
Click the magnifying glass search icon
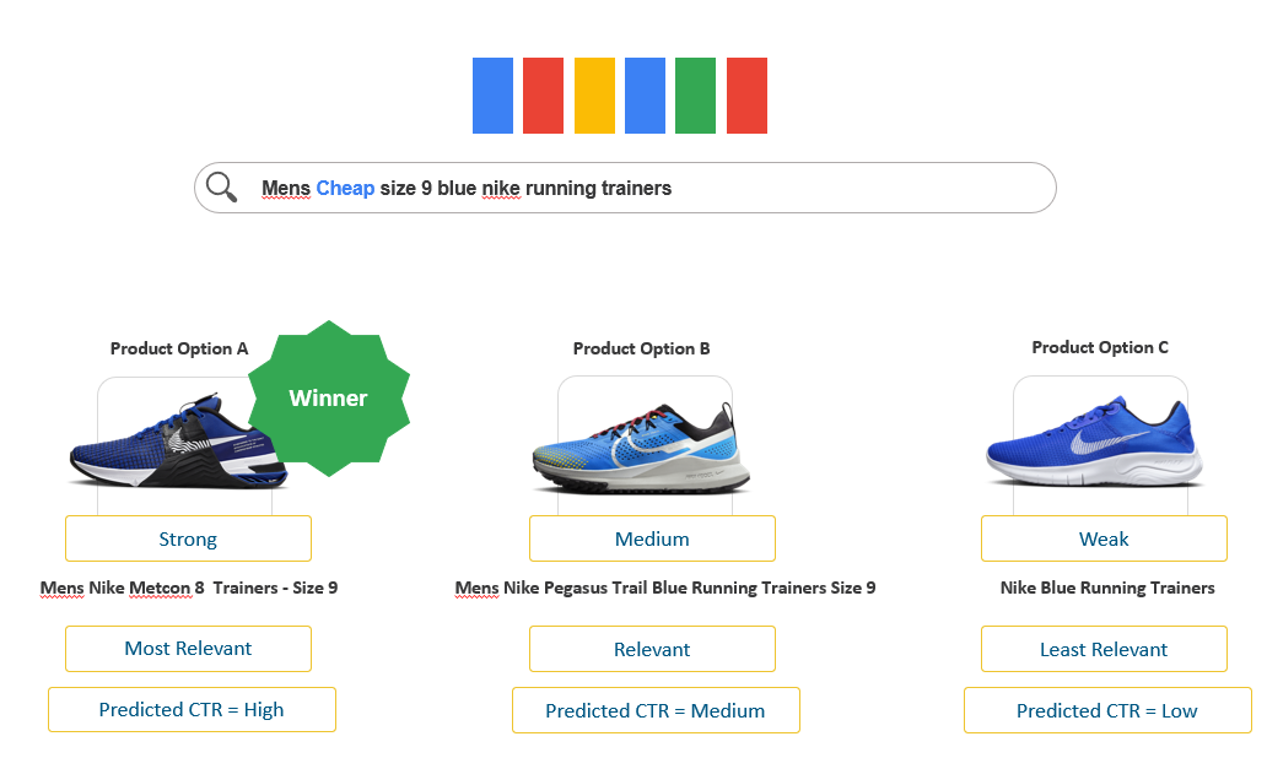[x=221, y=187]
